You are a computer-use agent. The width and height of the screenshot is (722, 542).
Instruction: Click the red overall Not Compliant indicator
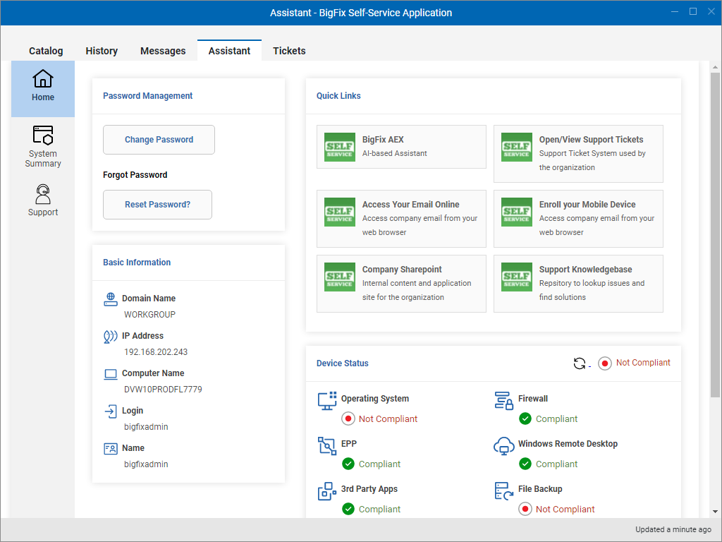pyautogui.click(x=605, y=363)
